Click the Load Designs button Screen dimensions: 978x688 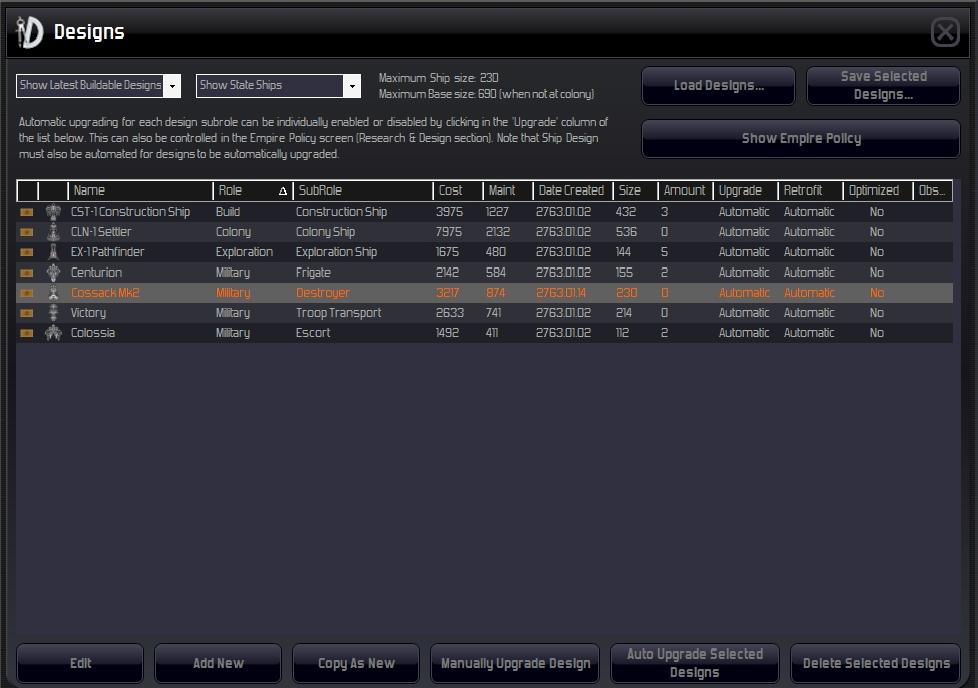click(x=719, y=85)
